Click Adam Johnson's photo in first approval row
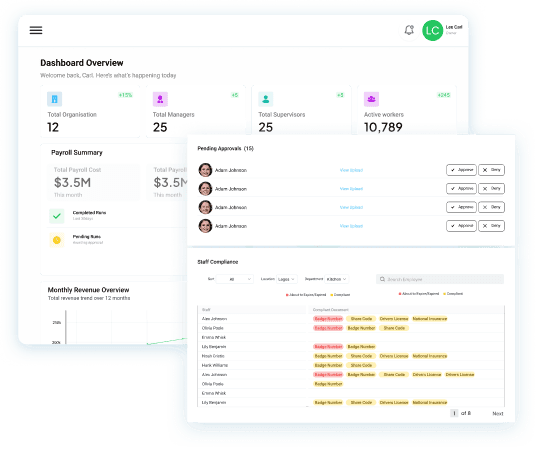 (205, 170)
